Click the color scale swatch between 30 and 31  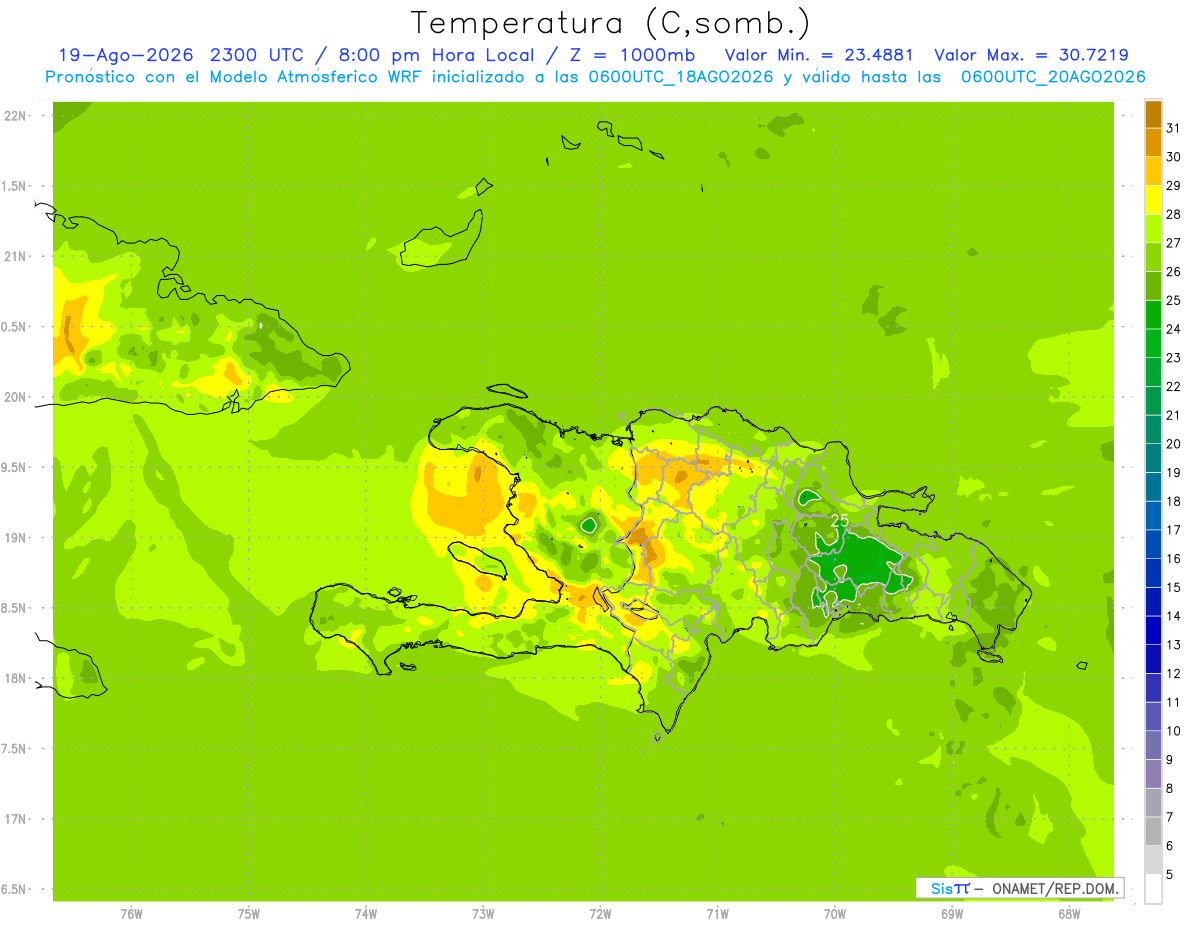(x=1153, y=142)
